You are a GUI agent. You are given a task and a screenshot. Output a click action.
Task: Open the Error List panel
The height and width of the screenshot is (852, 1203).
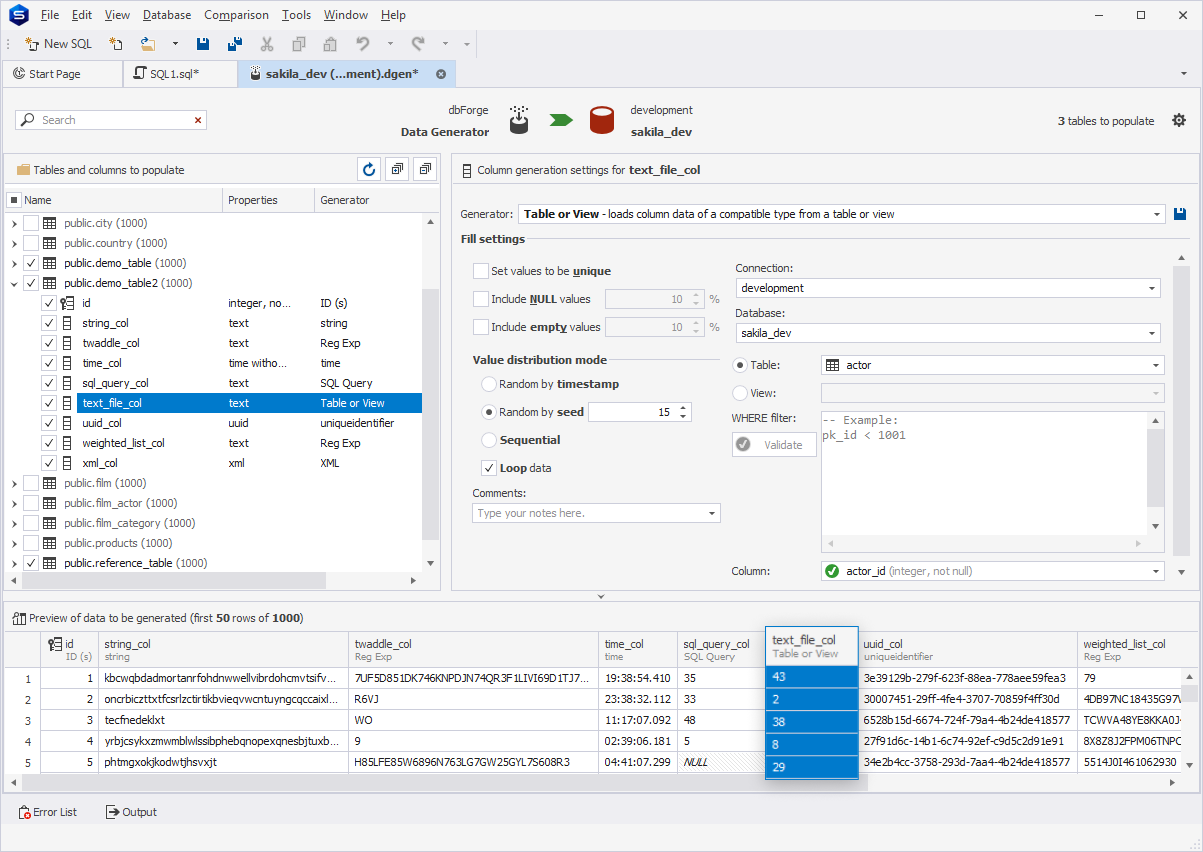(47, 812)
